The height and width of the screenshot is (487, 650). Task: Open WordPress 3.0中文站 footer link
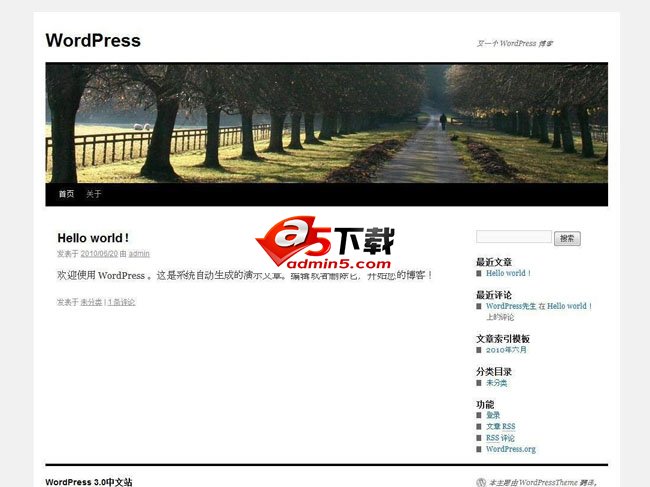(89, 482)
